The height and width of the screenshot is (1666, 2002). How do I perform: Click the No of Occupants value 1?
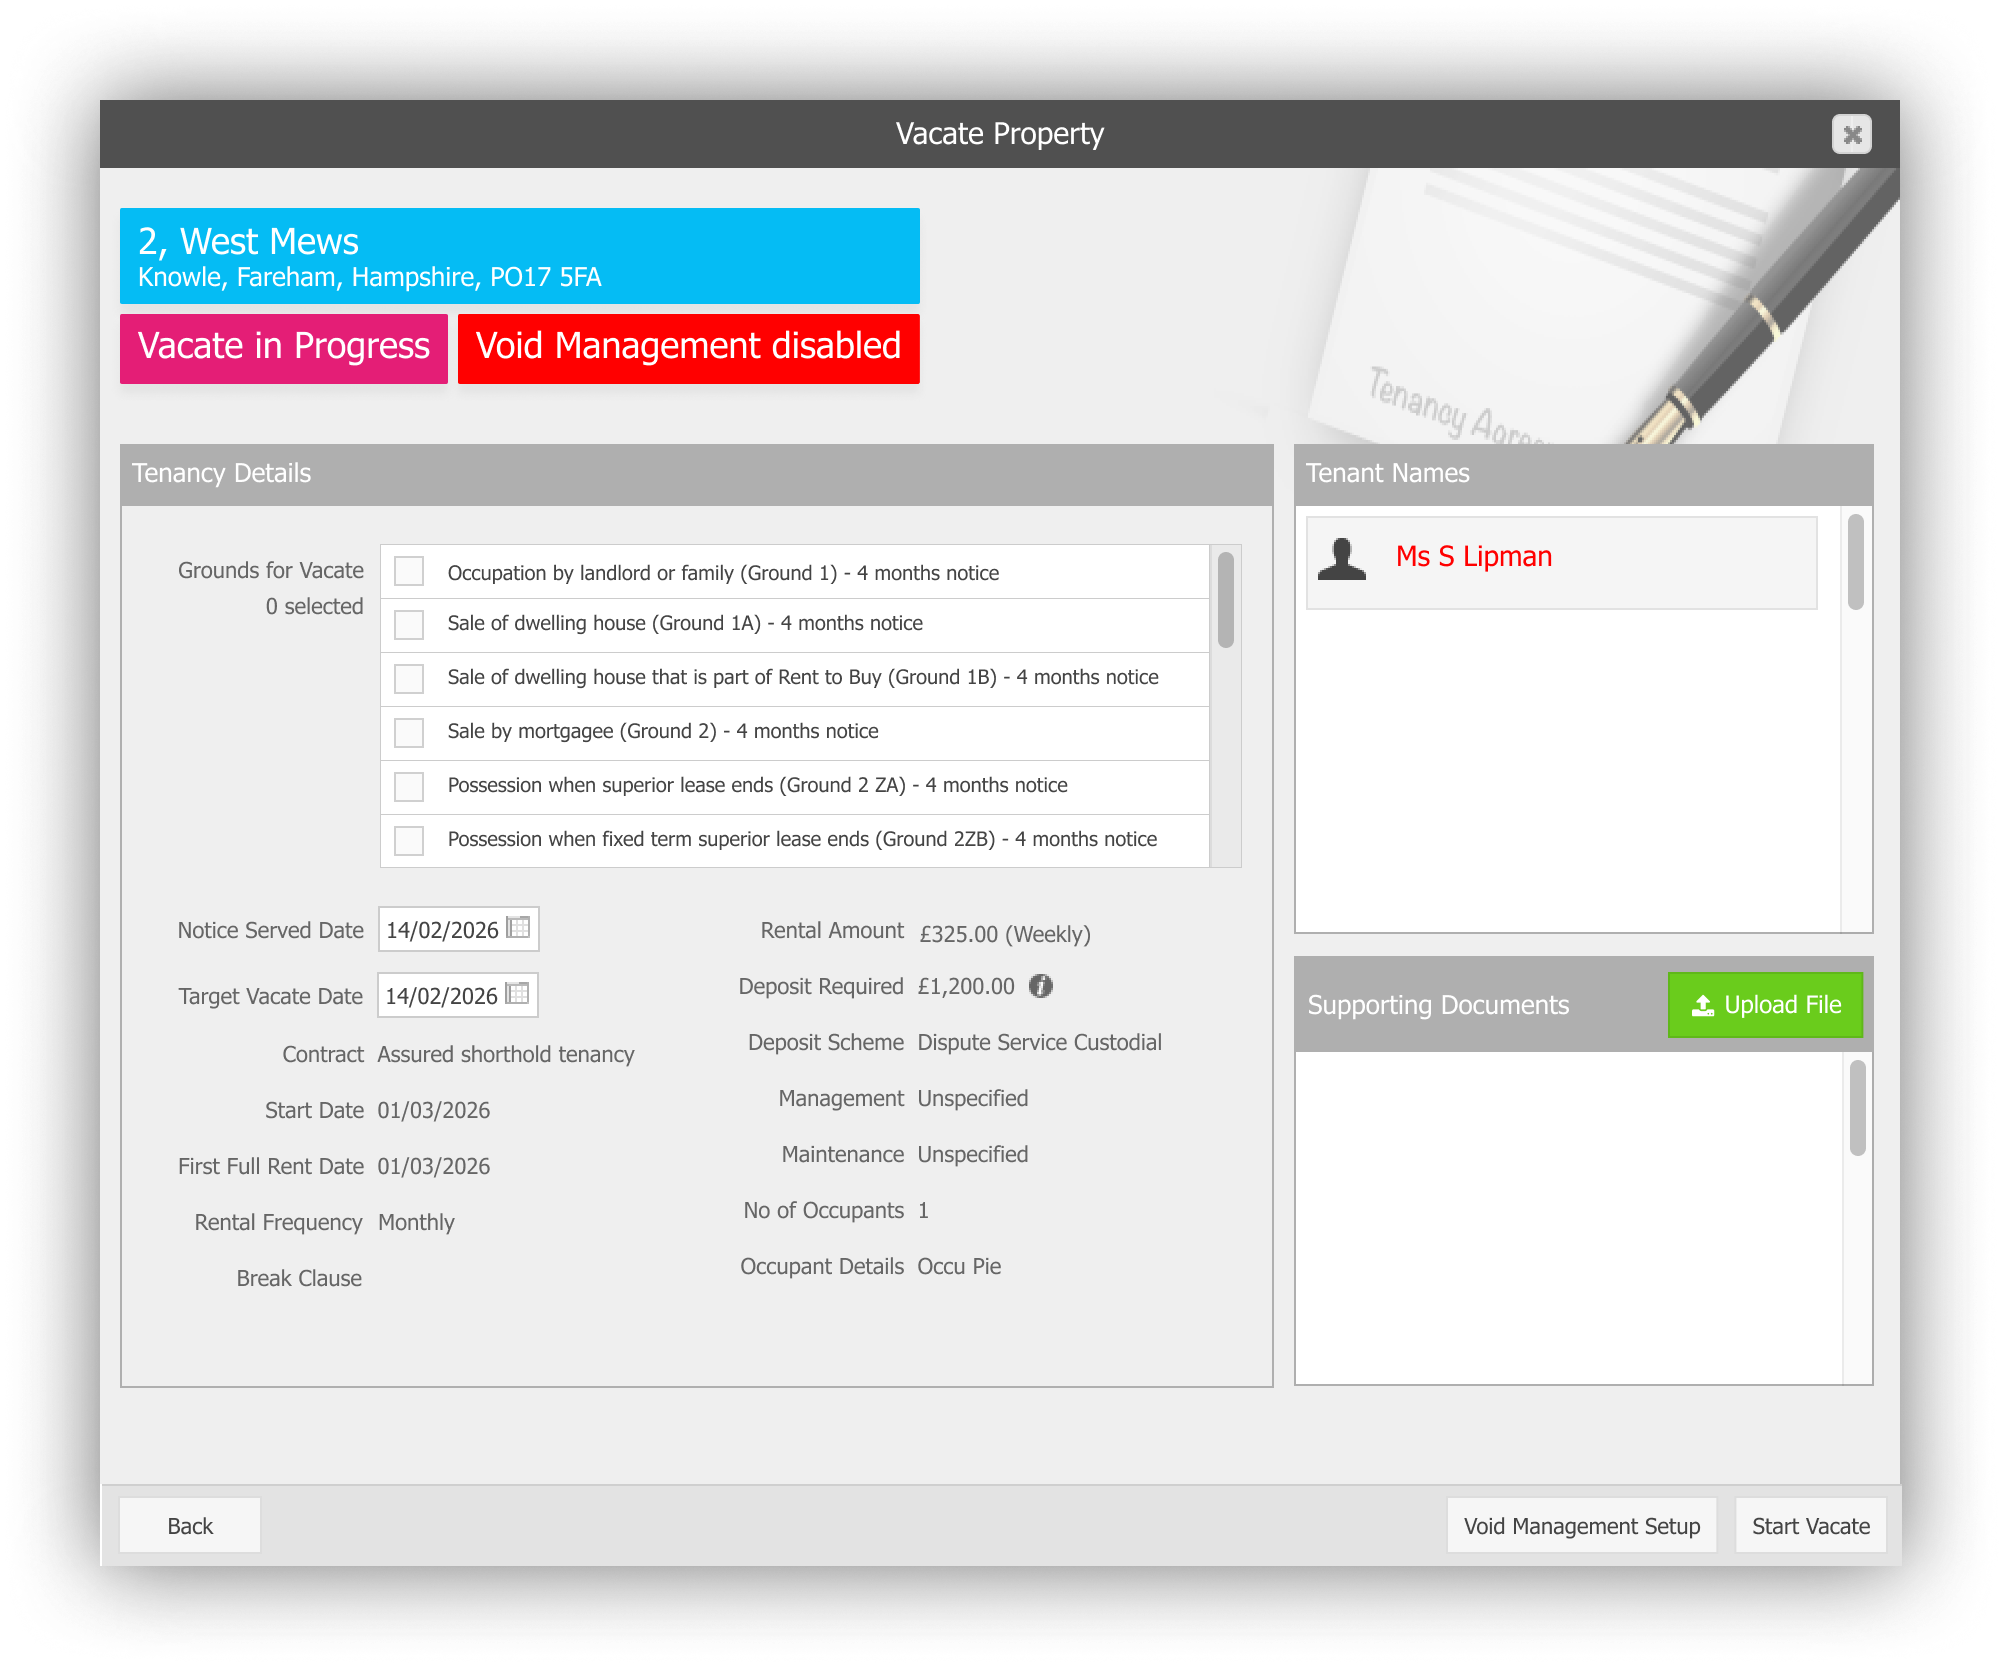click(x=924, y=1210)
